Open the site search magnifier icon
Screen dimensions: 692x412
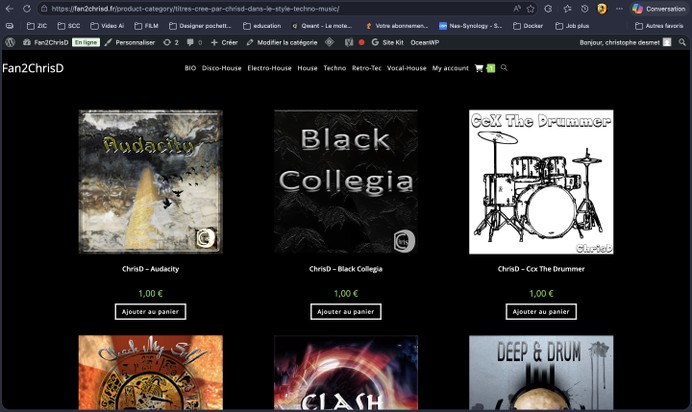point(504,68)
